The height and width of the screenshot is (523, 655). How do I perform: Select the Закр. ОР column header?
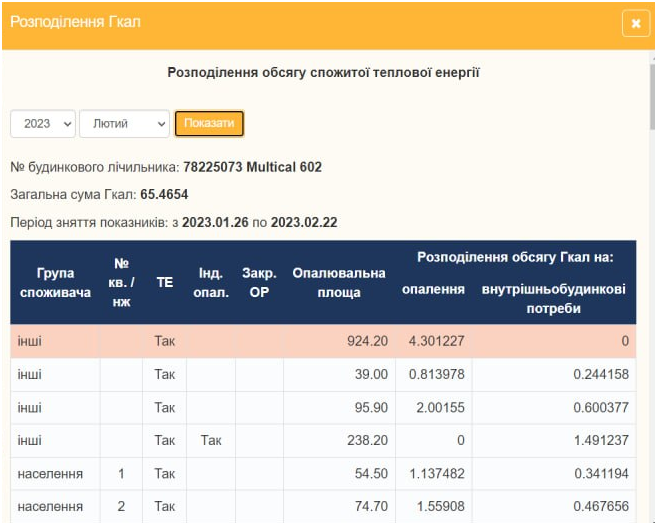pyautogui.click(x=259, y=283)
